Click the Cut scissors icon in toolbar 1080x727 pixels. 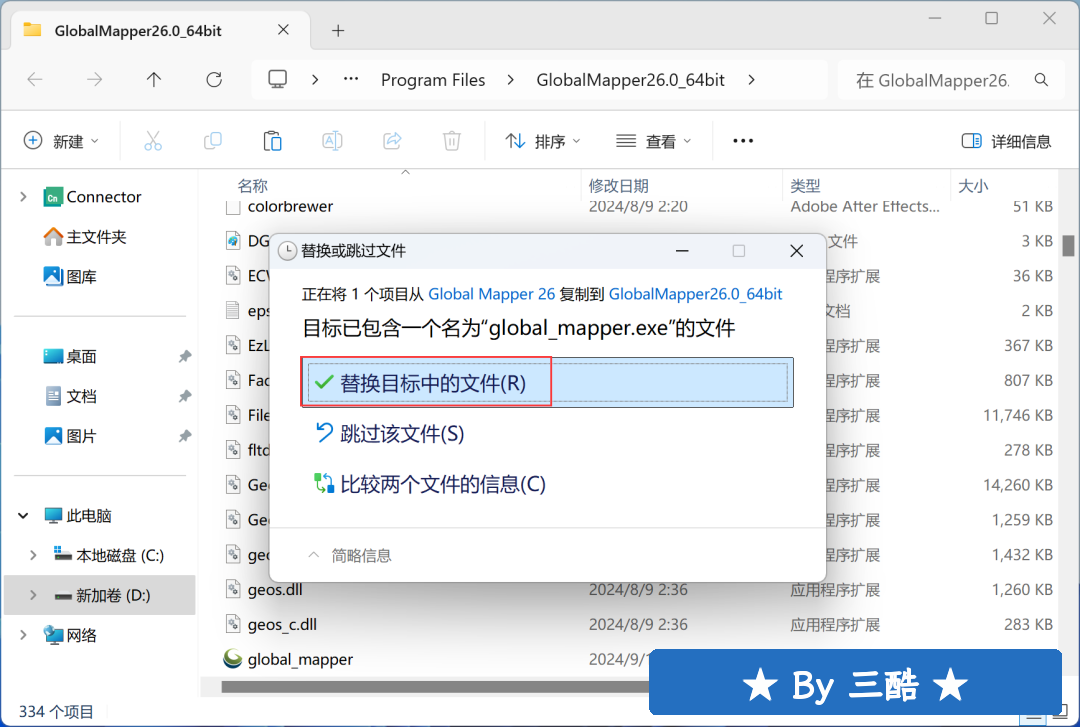[153, 141]
